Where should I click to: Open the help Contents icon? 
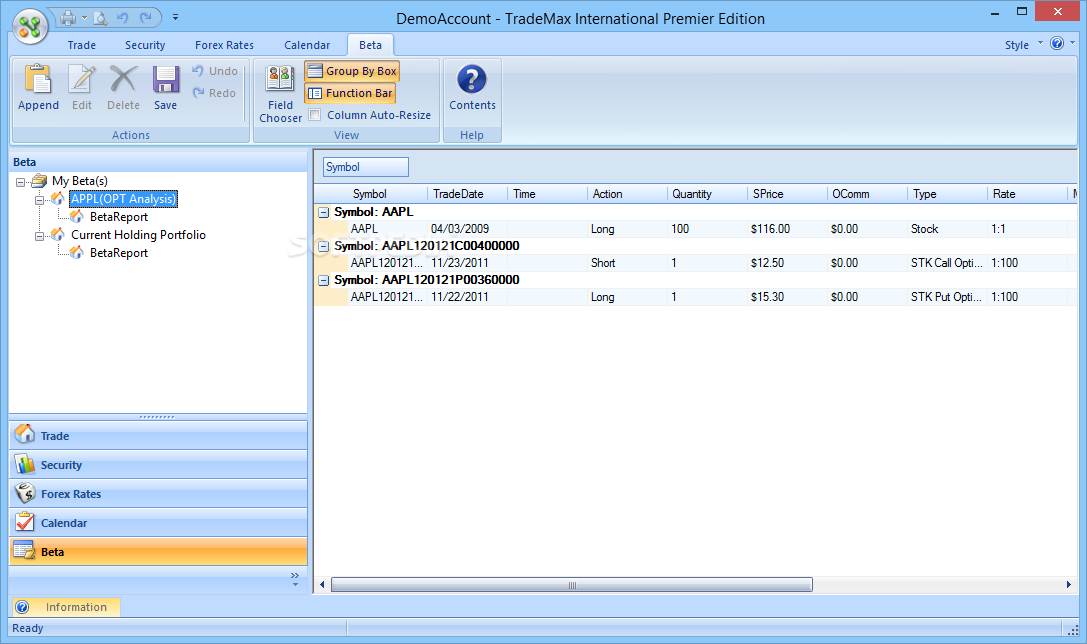point(471,79)
